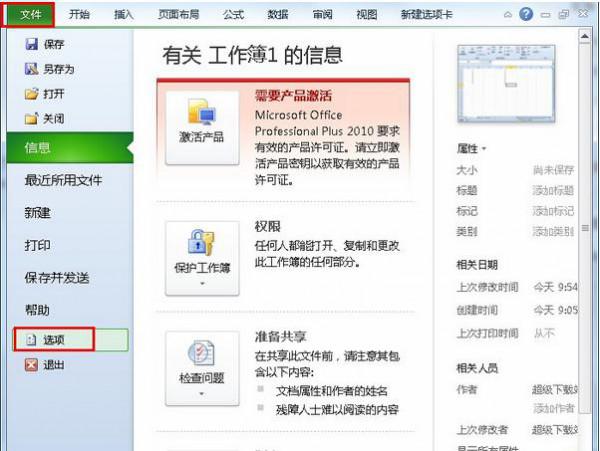The image size is (600, 451).
Task: Open 帮助 in the backstage menu
Action: coord(37,310)
